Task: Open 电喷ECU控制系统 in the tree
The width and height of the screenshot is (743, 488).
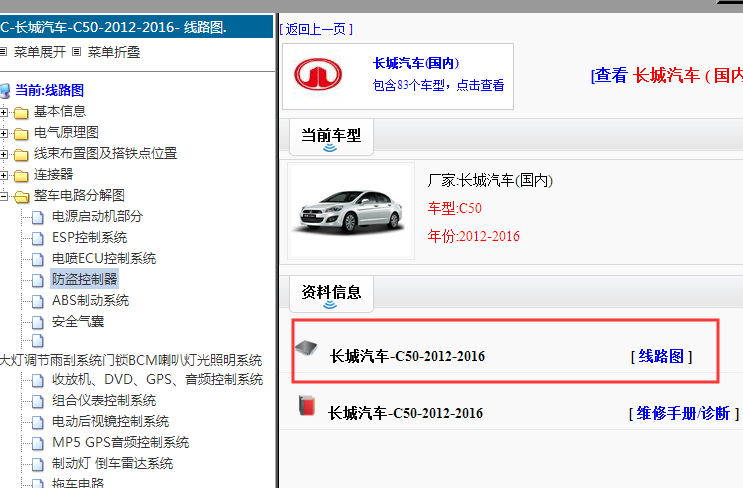Action: point(104,258)
